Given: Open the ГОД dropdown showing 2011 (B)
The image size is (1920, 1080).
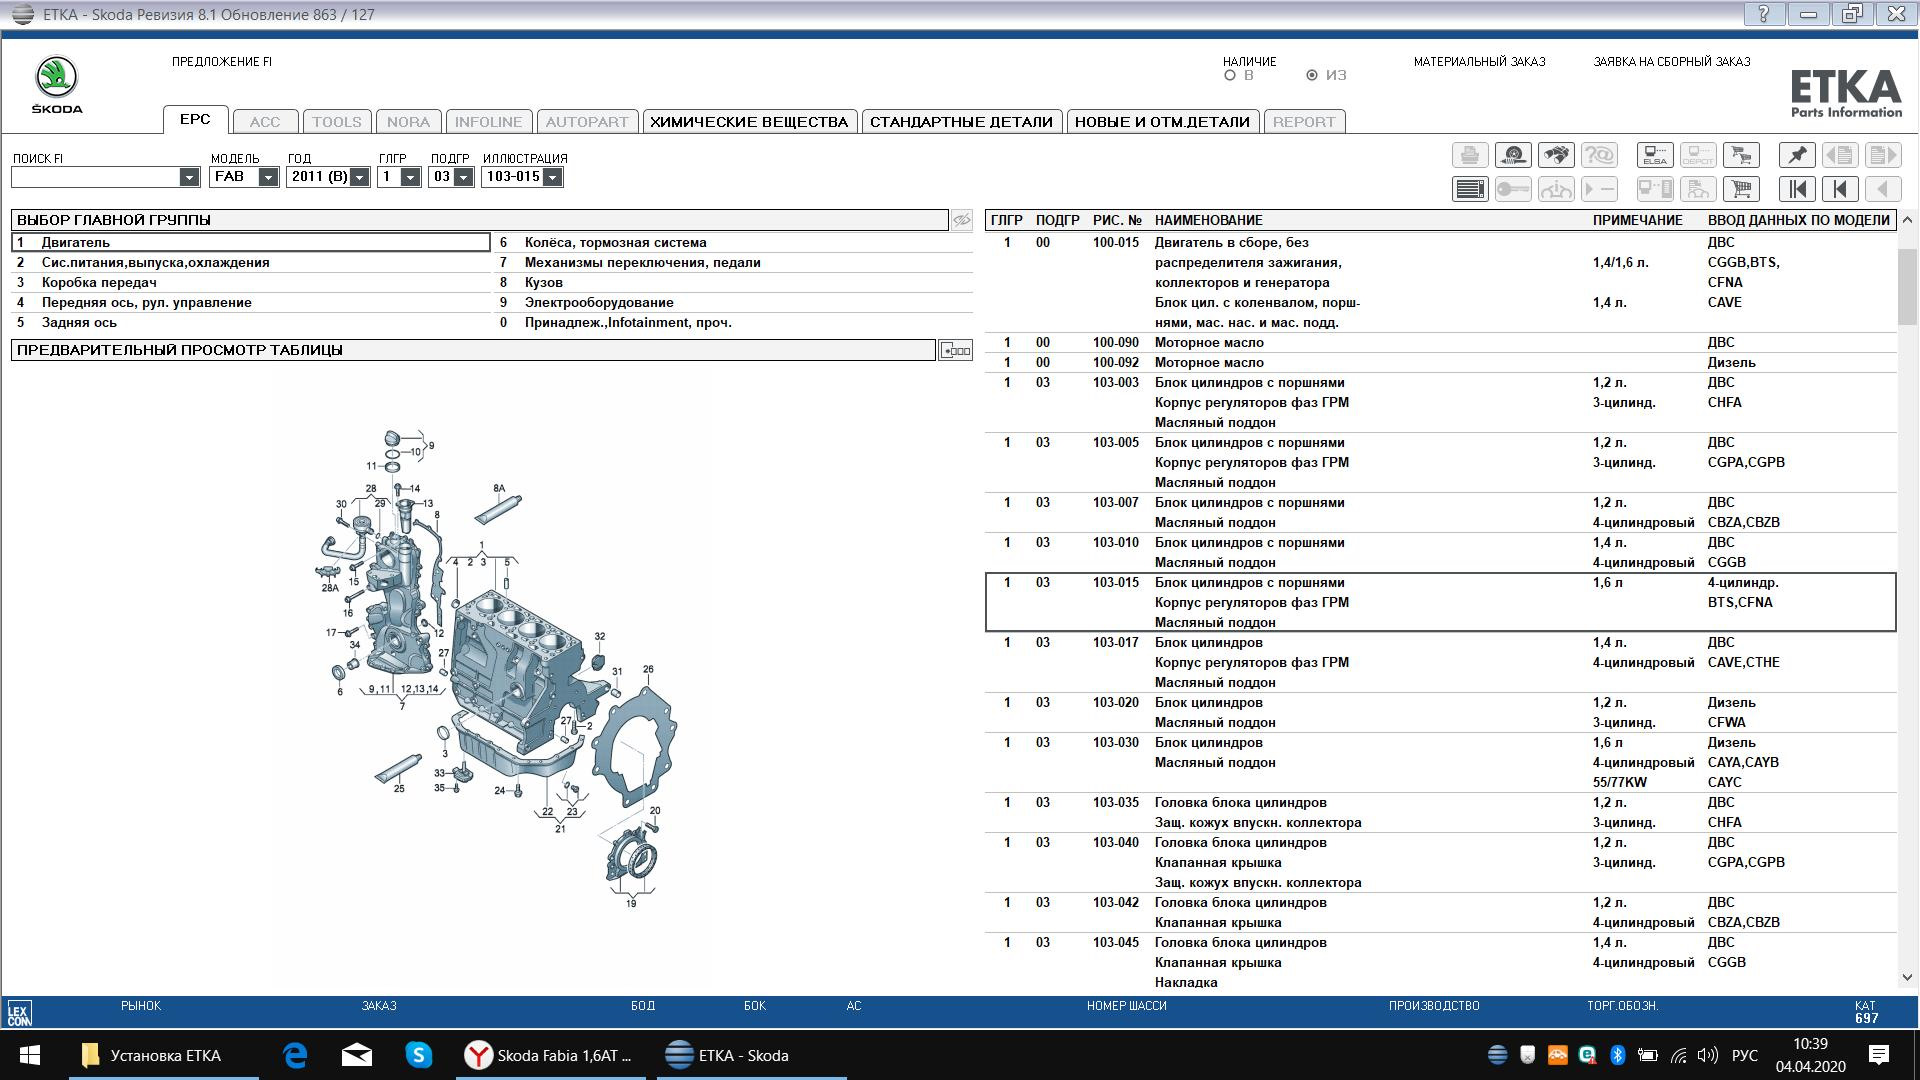Looking at the screenshot, I should click(x=359, y=177).
